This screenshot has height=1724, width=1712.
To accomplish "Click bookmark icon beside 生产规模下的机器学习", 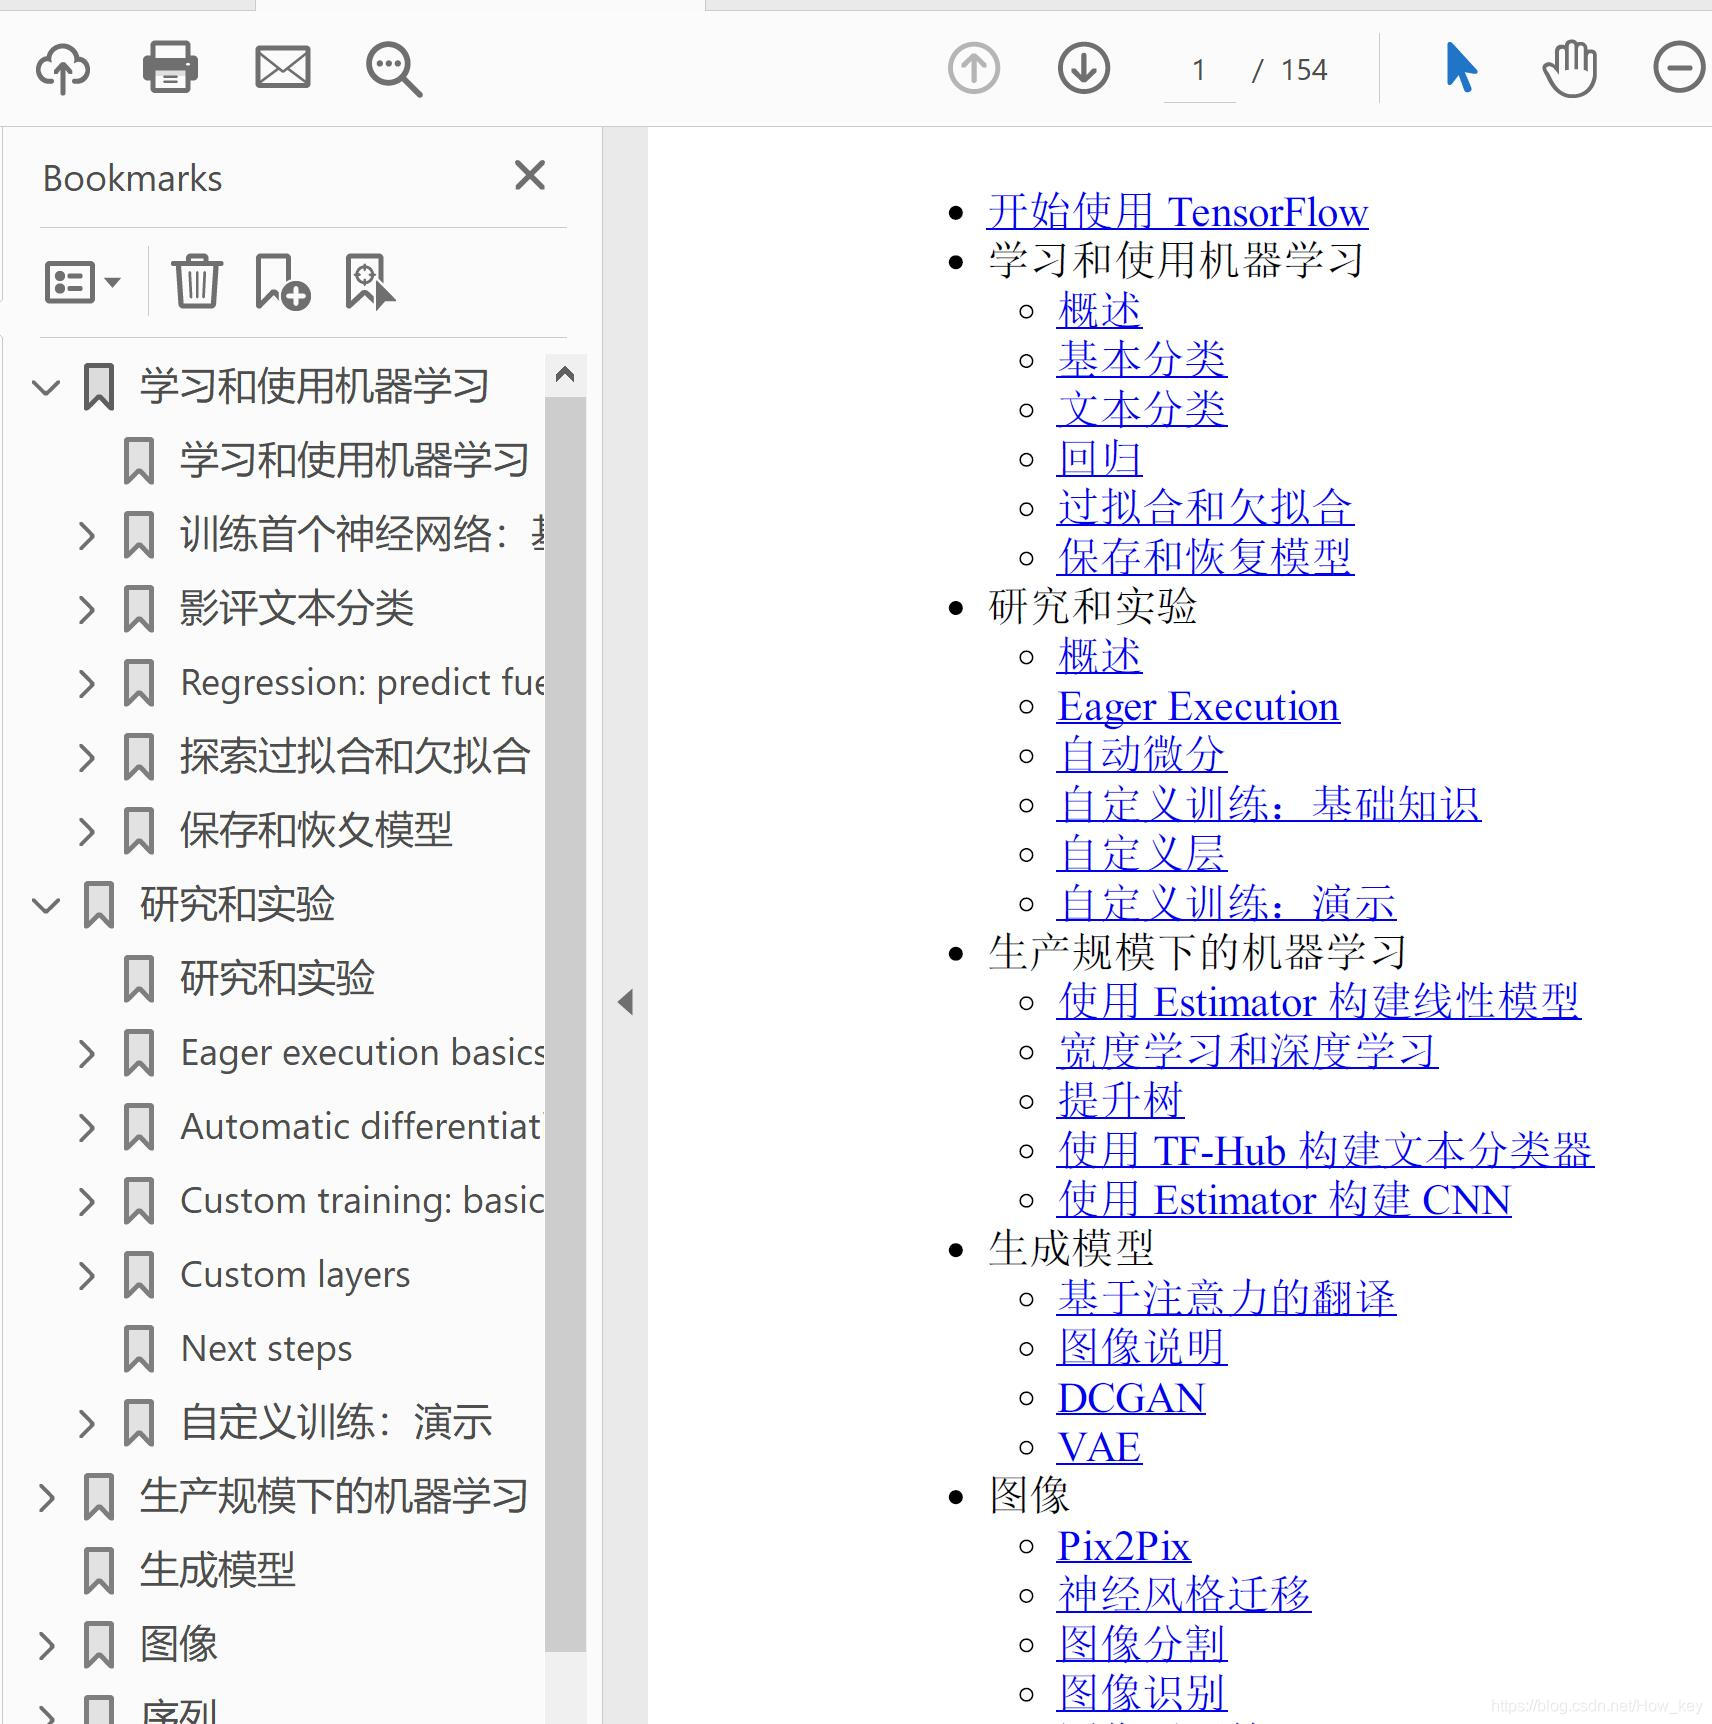I will [98, 1497].
